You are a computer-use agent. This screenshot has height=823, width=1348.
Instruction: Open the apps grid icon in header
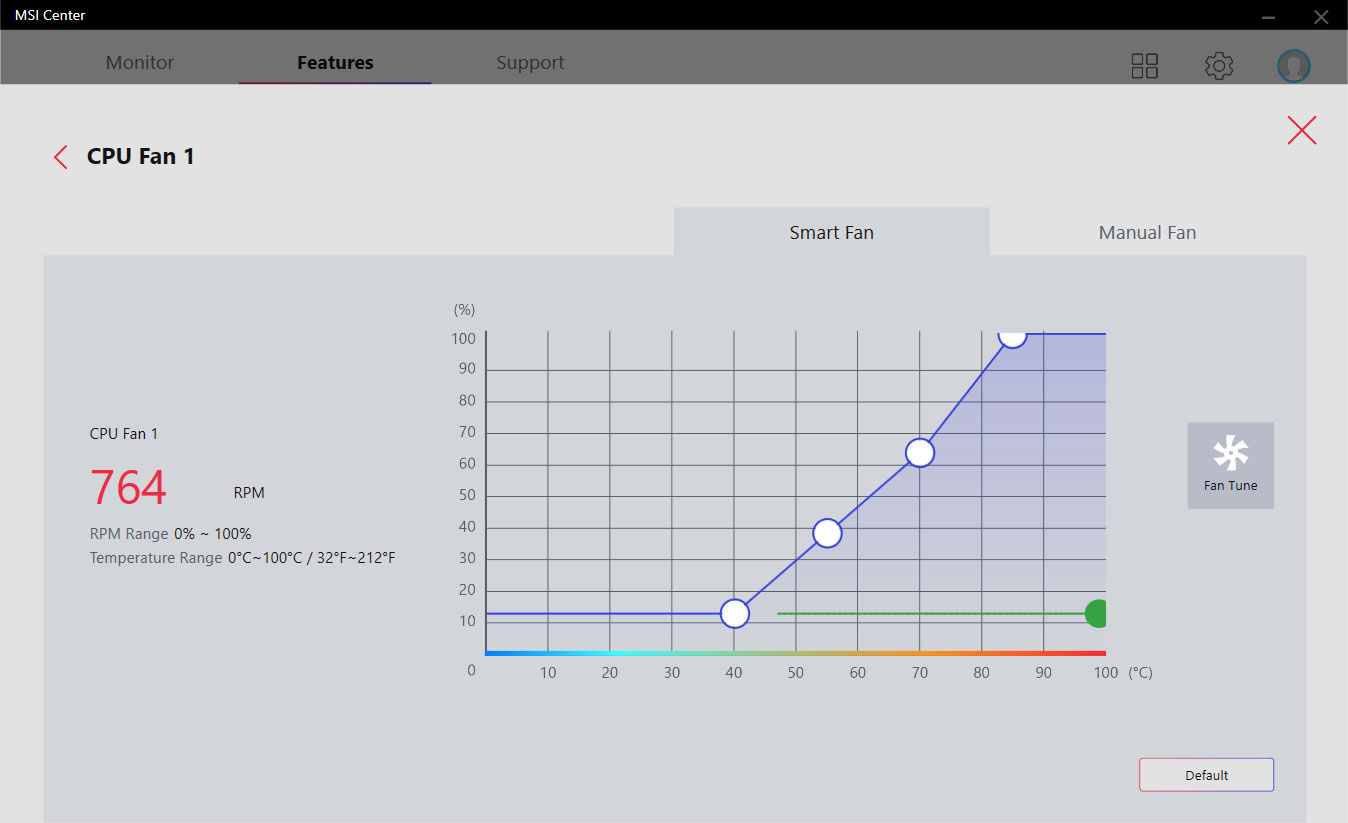pos(1144,66)
